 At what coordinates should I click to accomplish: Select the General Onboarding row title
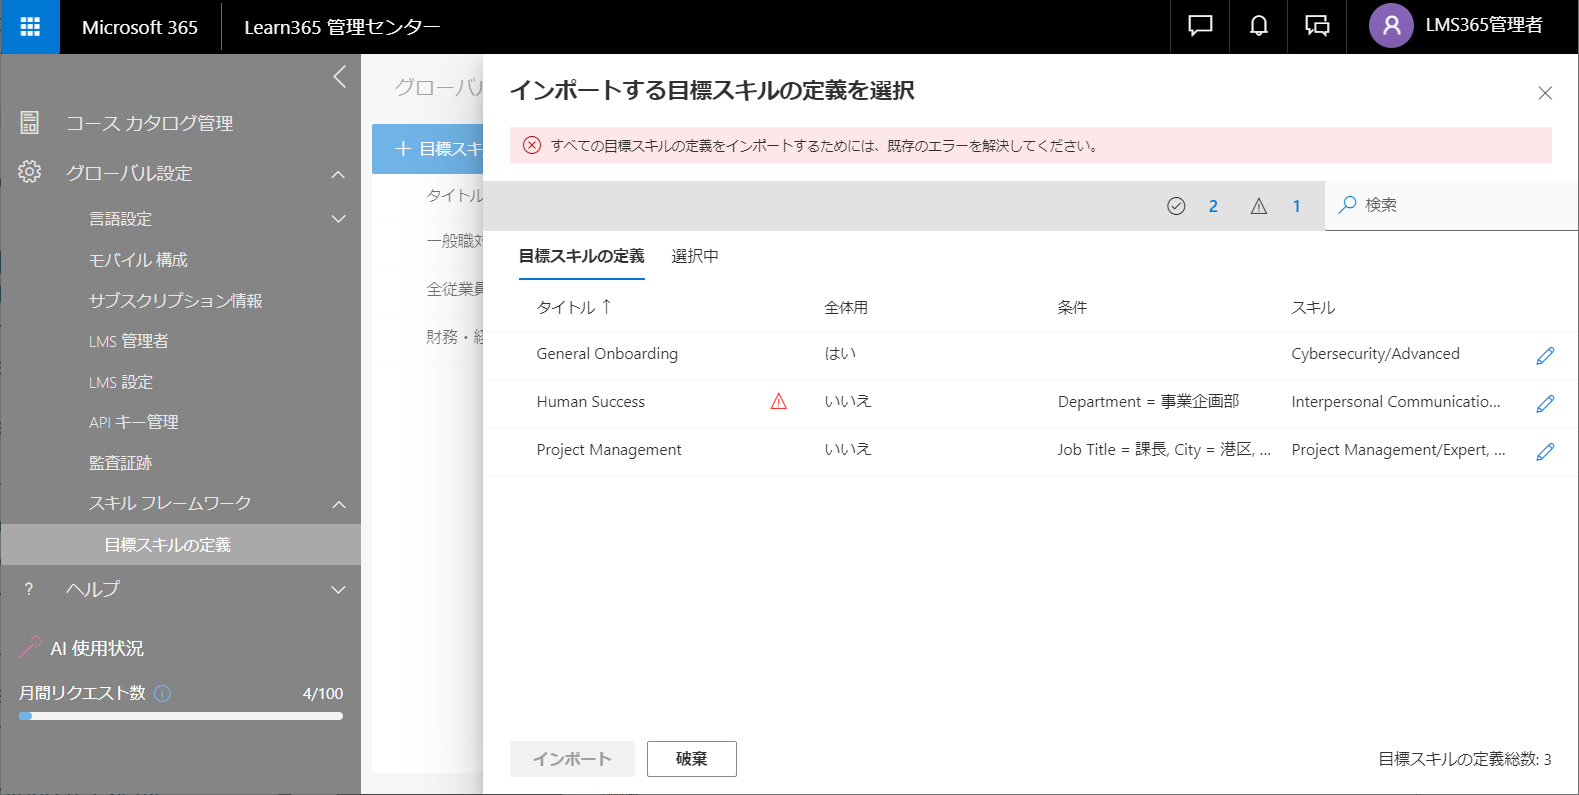pyautogui.click(x=607, y=354)
